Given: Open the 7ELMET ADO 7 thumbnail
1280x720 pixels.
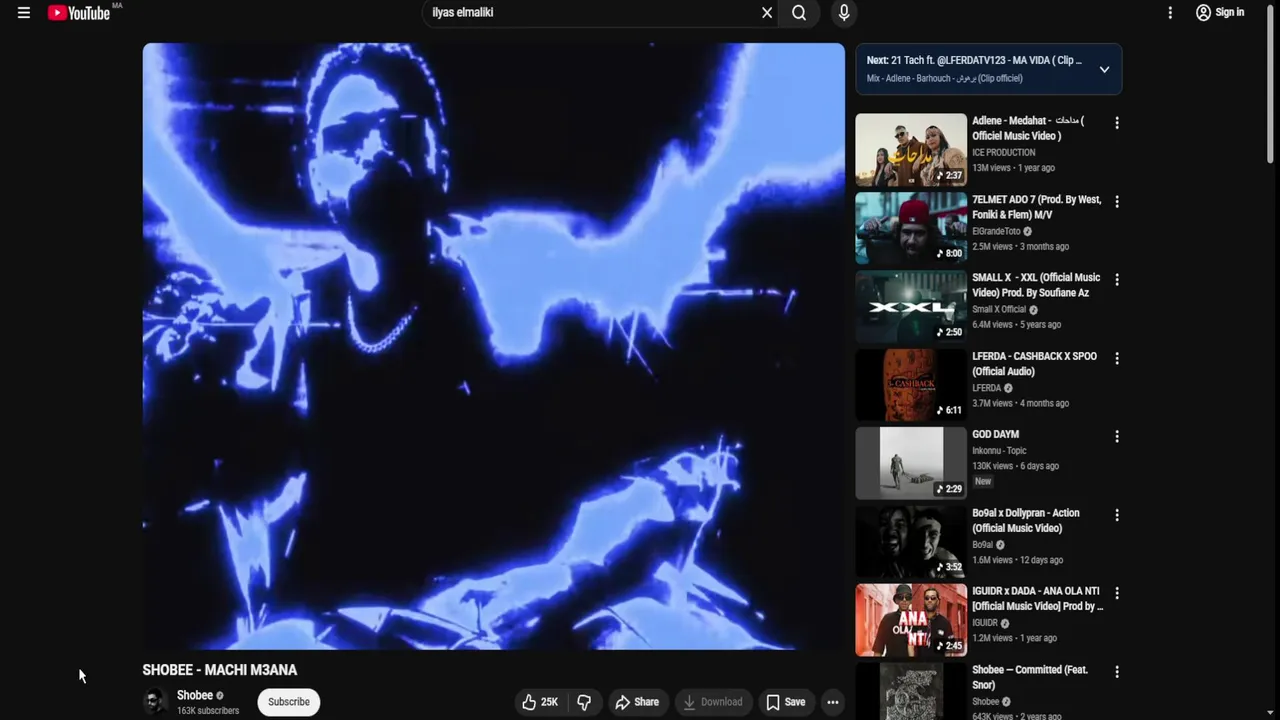Looking at the screenshot, I should pos(911,228).
